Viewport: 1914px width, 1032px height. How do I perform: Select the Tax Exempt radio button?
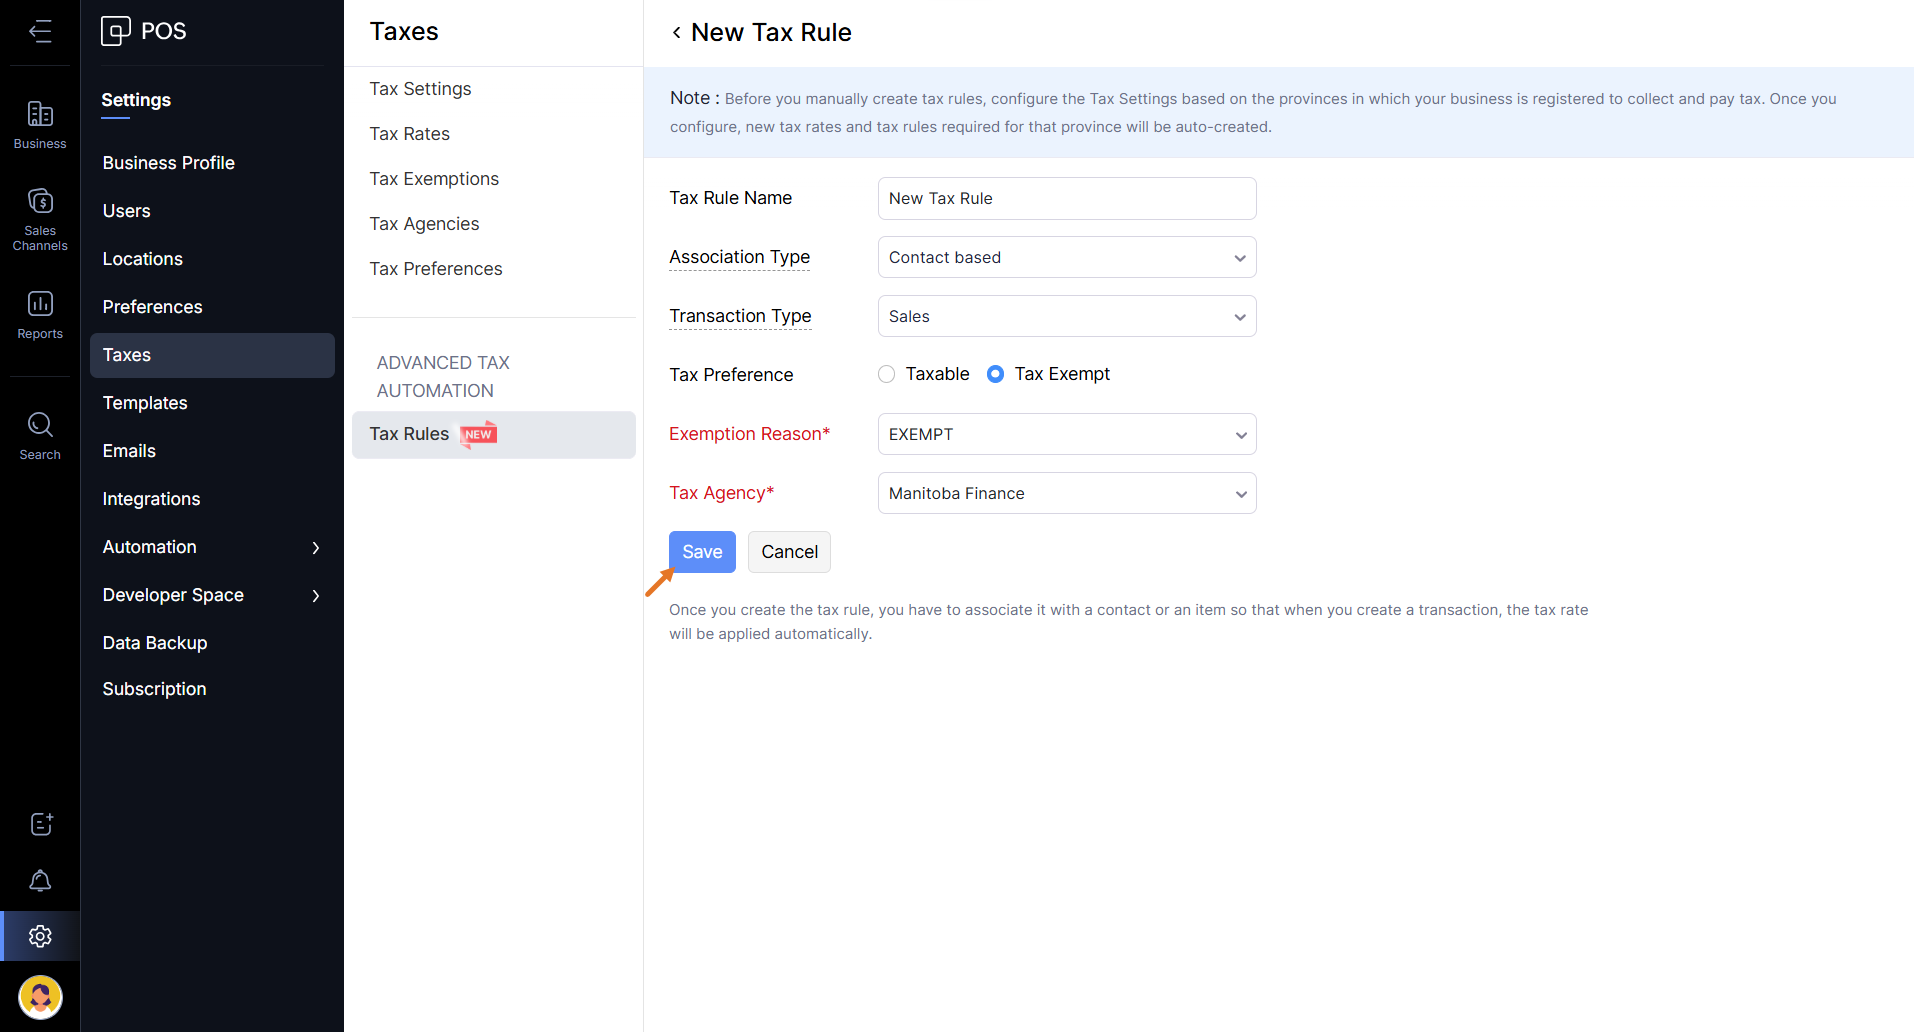tap(995, 374)
